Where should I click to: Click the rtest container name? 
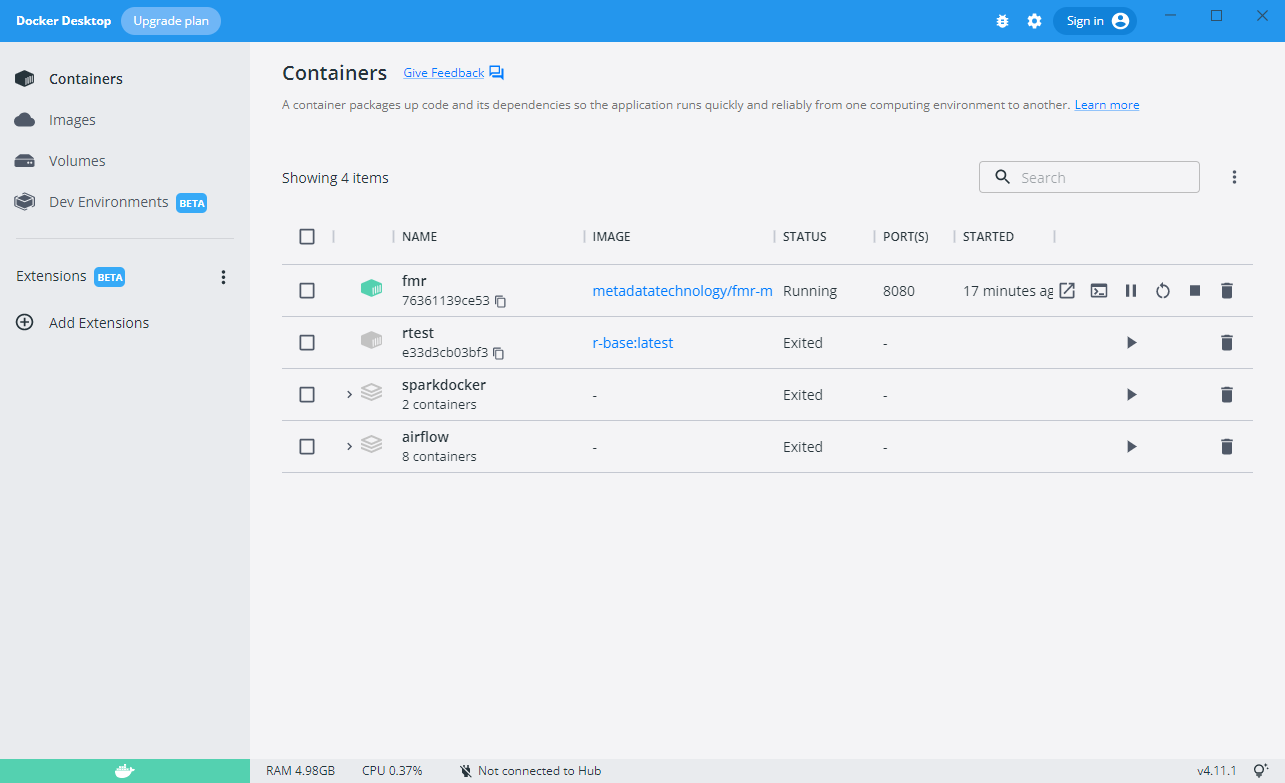pos(418,333)
